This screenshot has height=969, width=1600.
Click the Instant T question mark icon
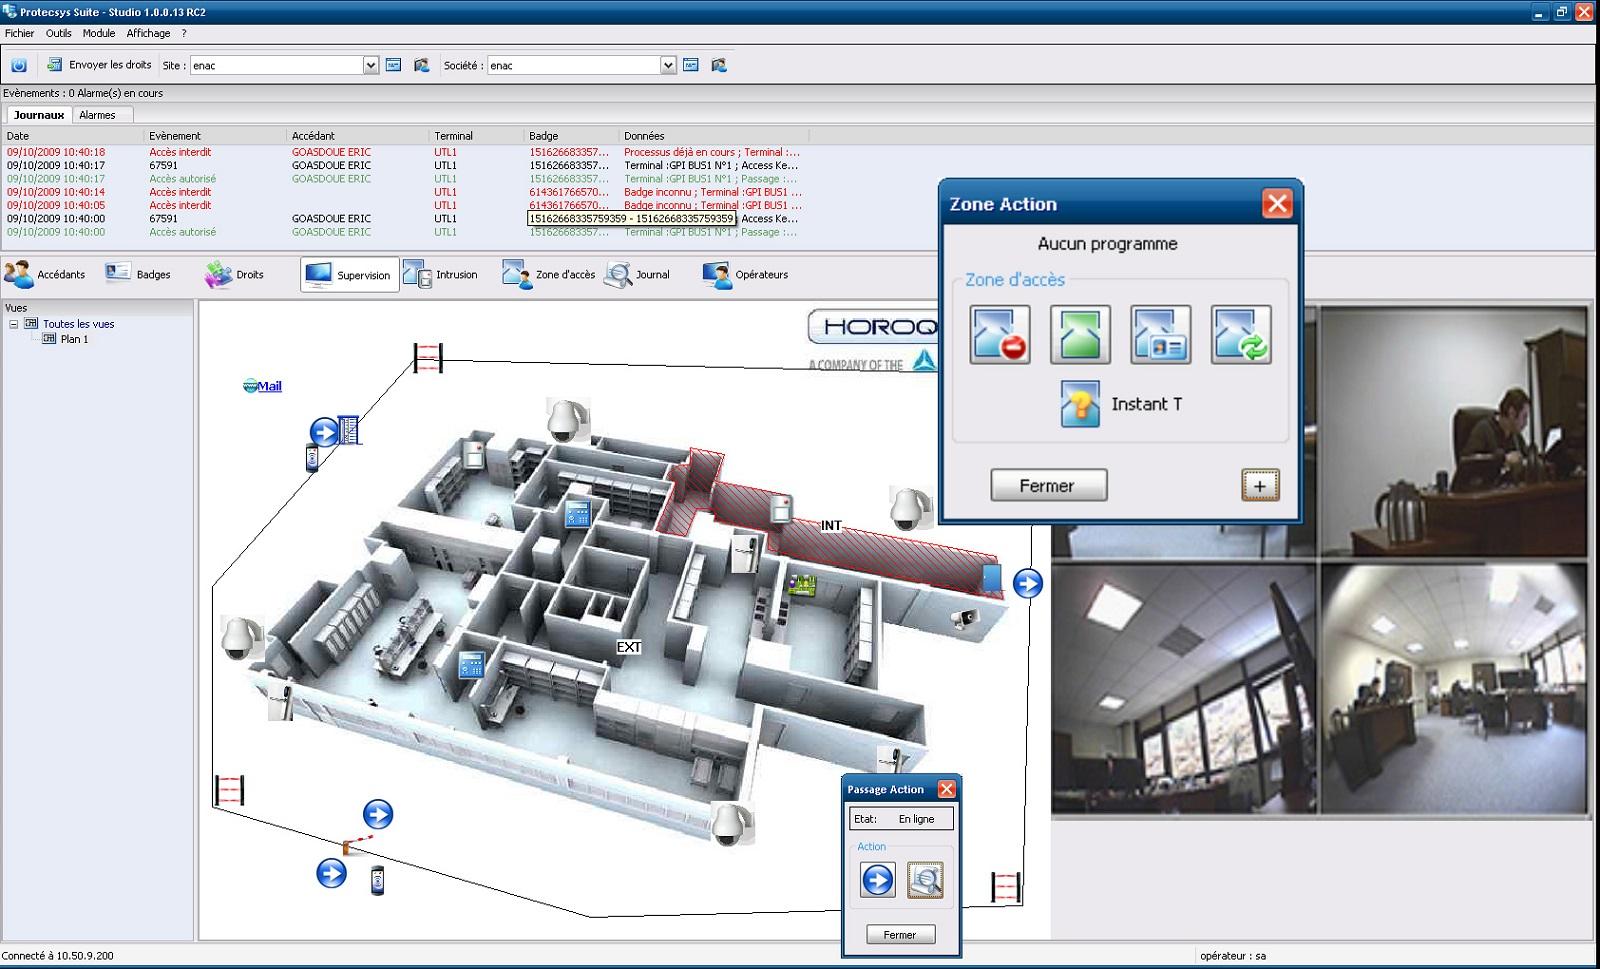(x=1080, y=404)
